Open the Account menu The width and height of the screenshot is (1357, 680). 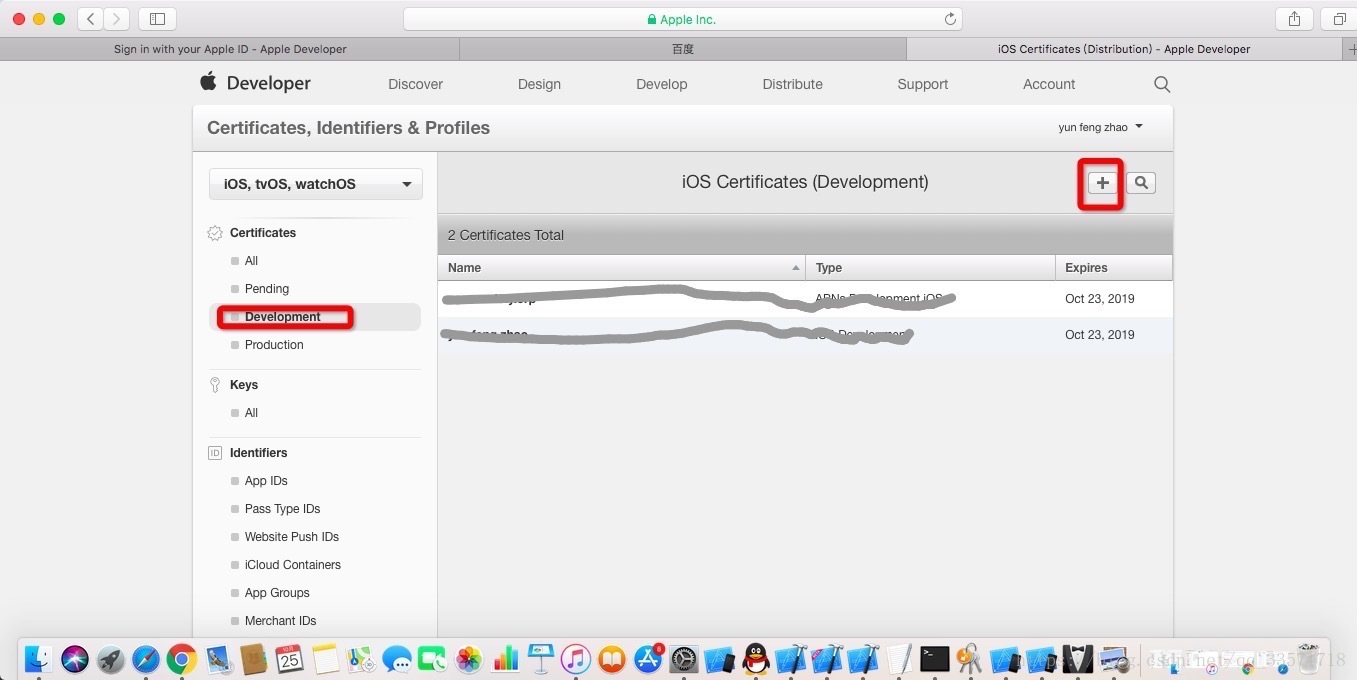point(1049,84)
